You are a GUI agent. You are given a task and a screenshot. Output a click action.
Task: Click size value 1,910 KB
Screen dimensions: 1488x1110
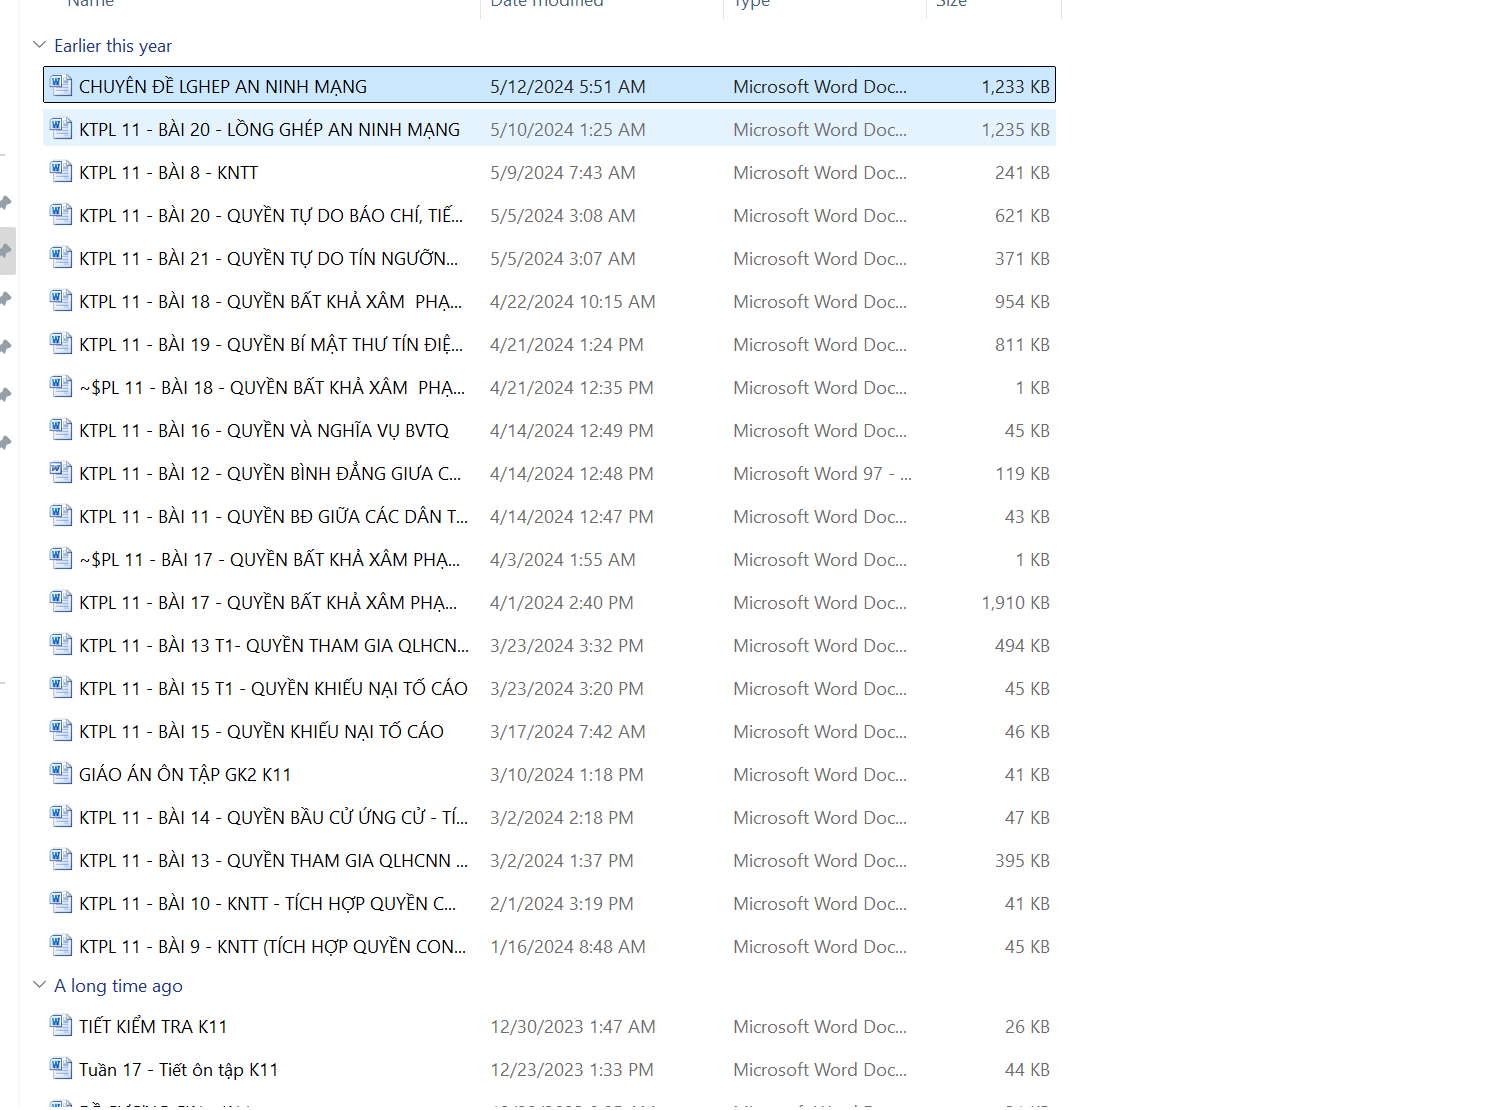(1016, 603)
